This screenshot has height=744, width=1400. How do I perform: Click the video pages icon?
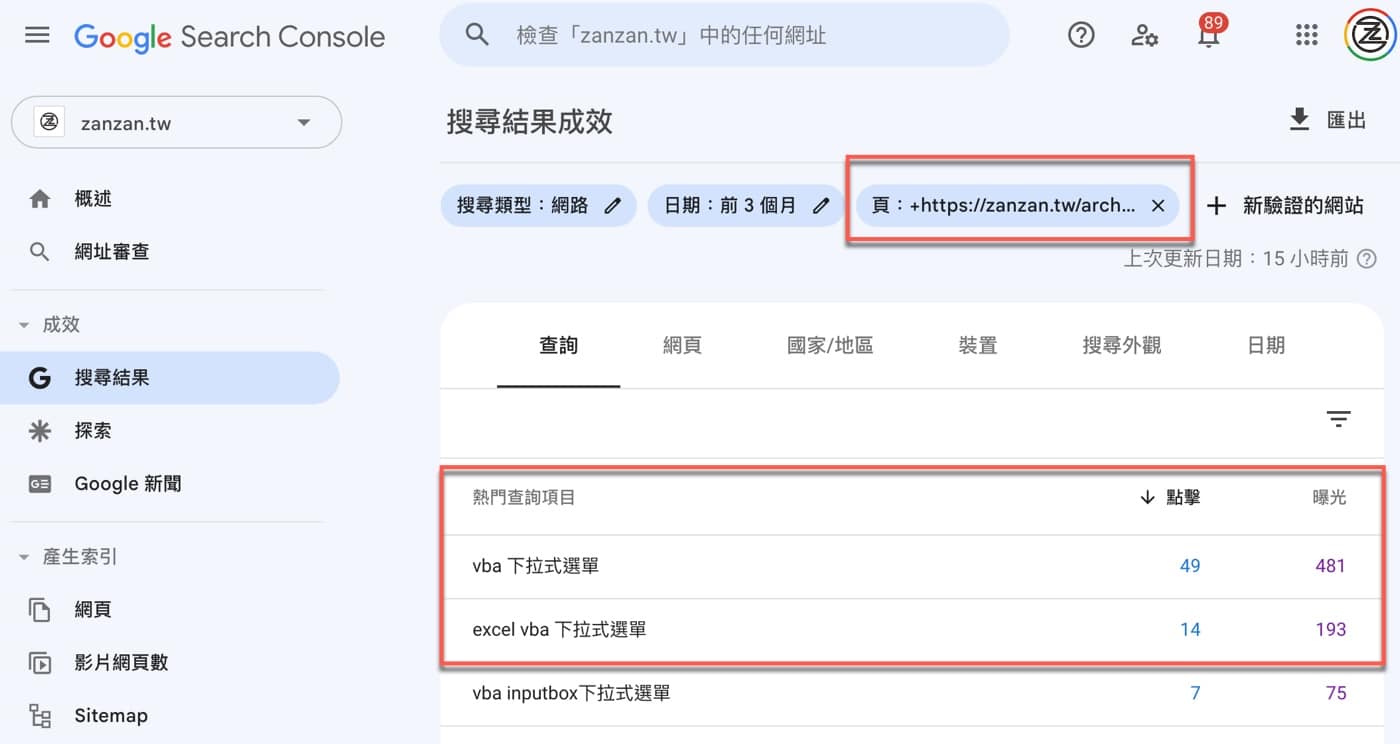(40, 663)
